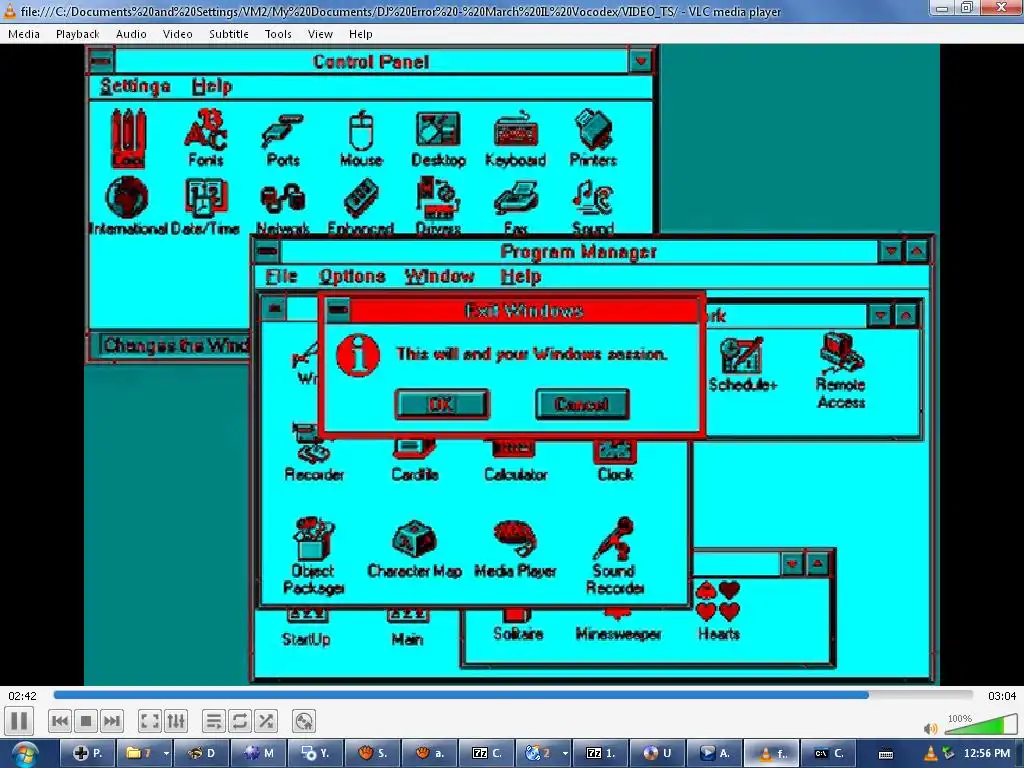
Task: Click the elapsed time 02:42
Action: coord(22,696)
